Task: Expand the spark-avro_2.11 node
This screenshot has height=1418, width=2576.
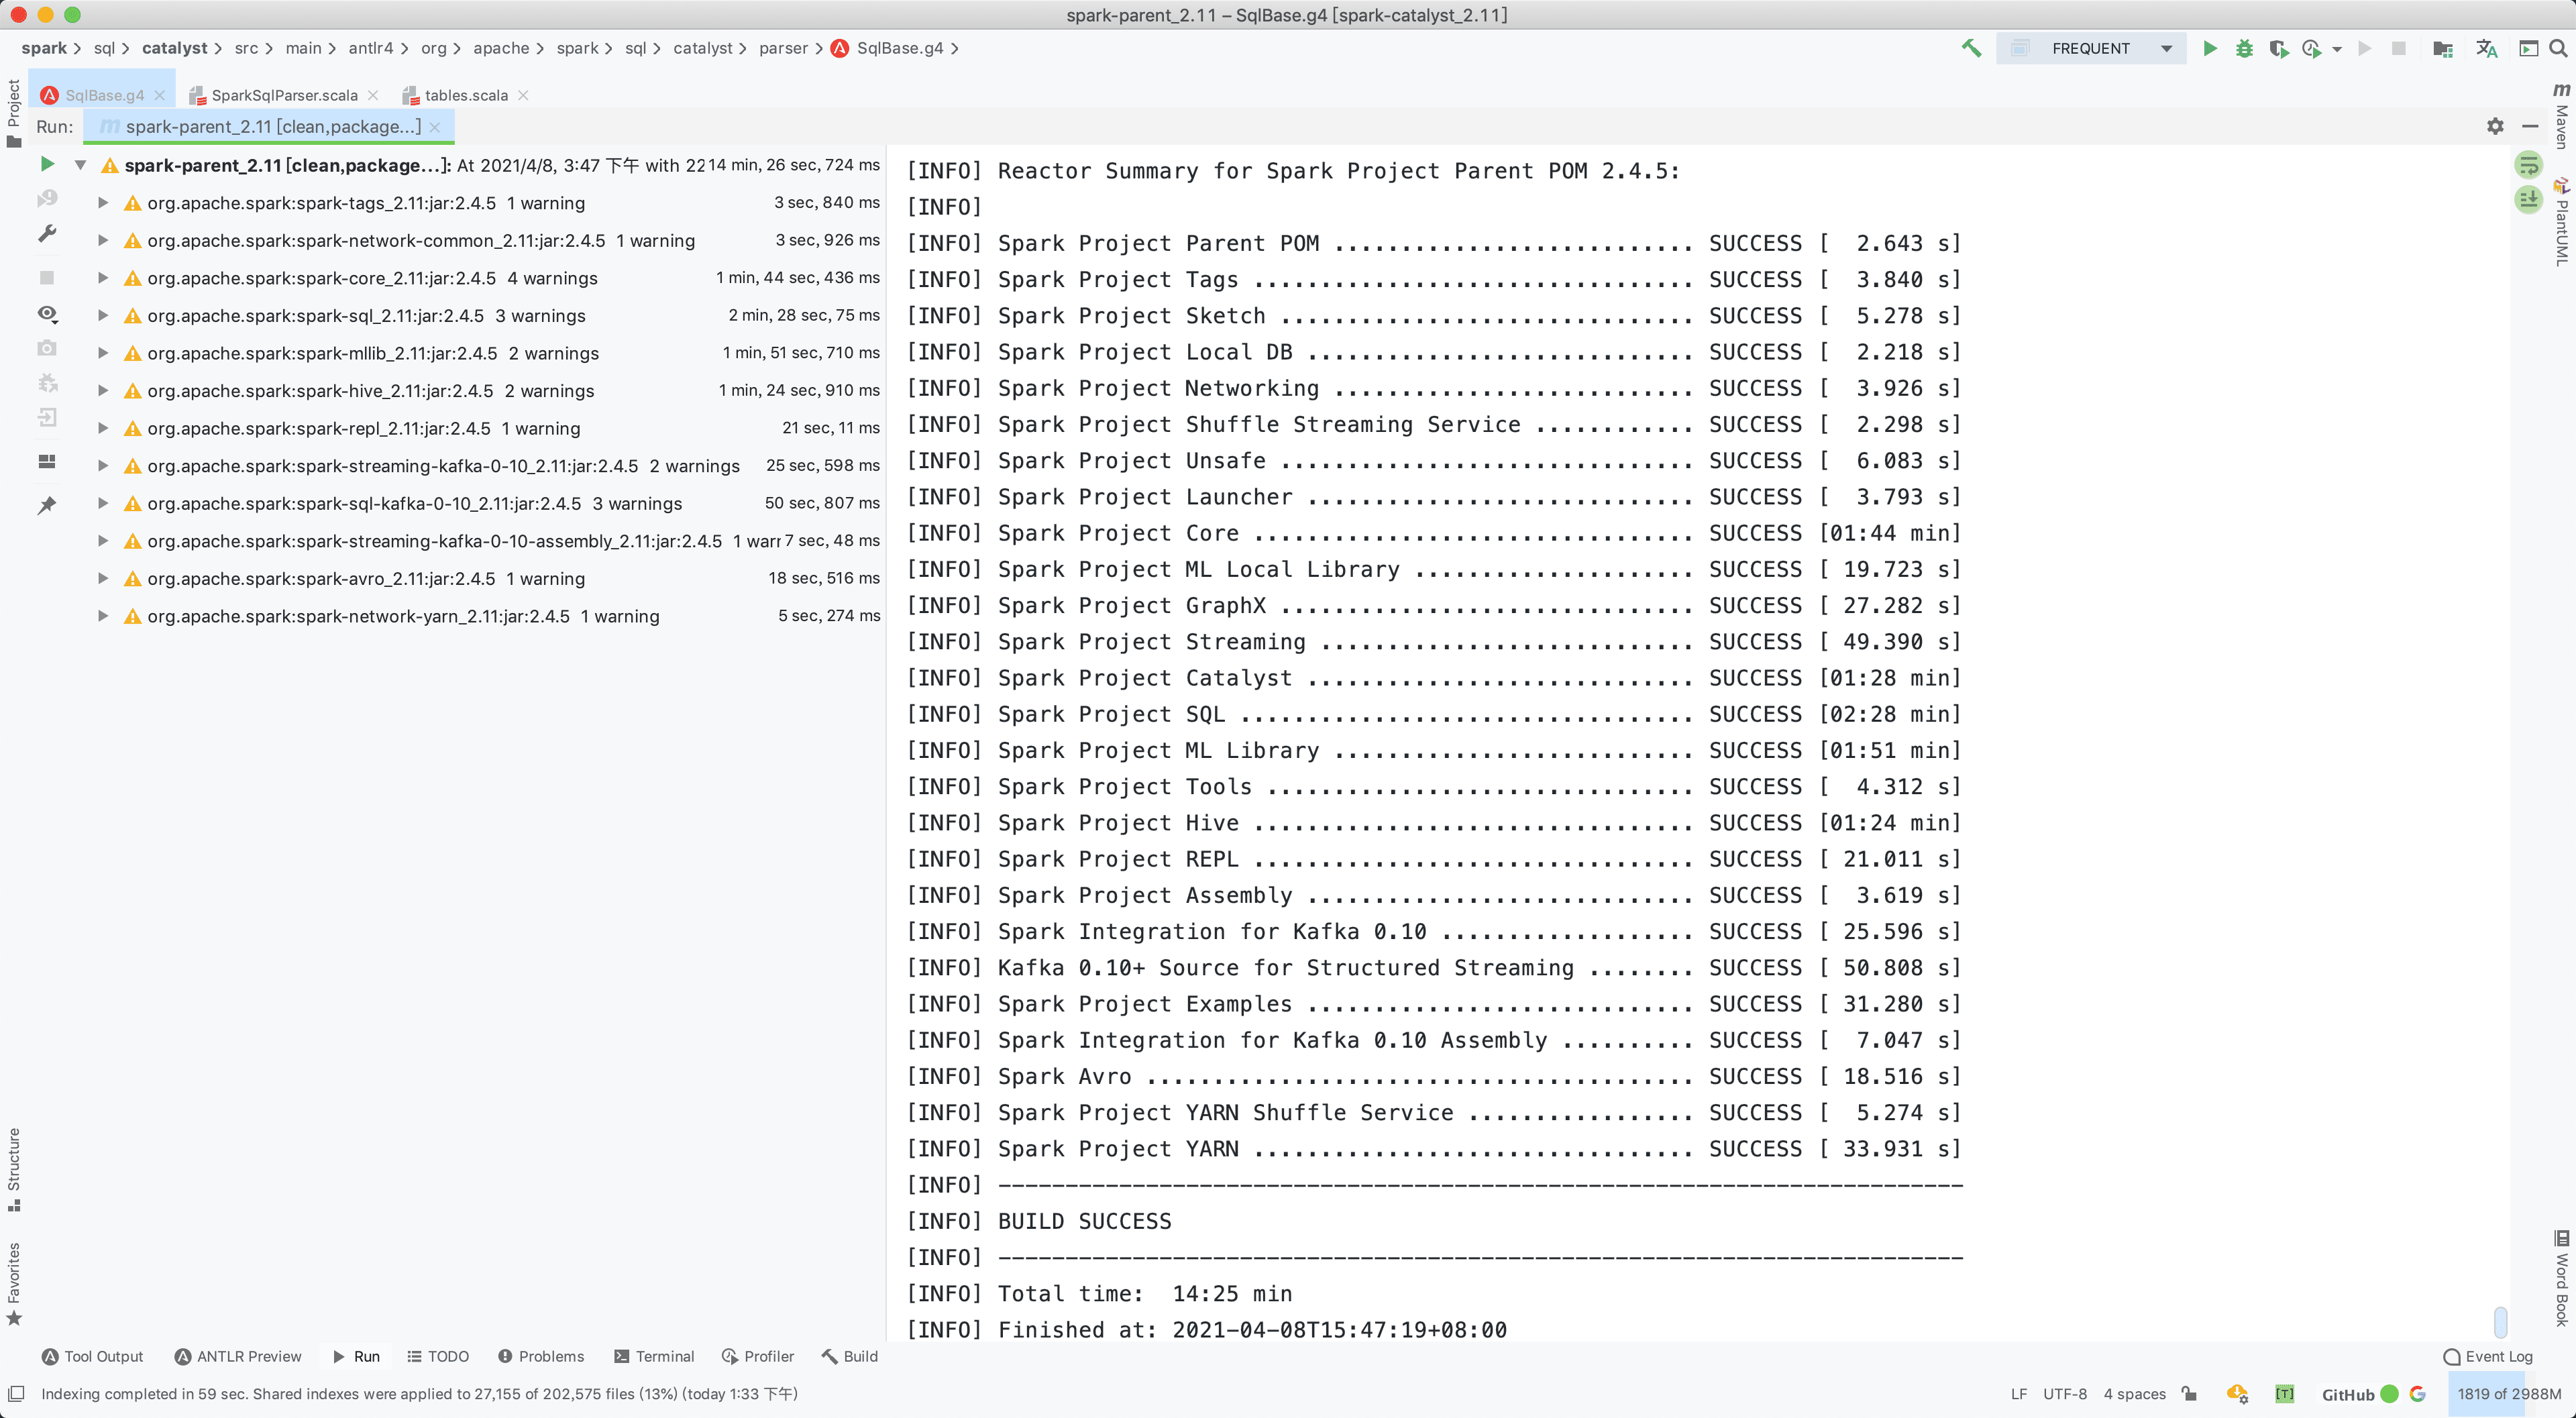Action: tap(102, 579)
